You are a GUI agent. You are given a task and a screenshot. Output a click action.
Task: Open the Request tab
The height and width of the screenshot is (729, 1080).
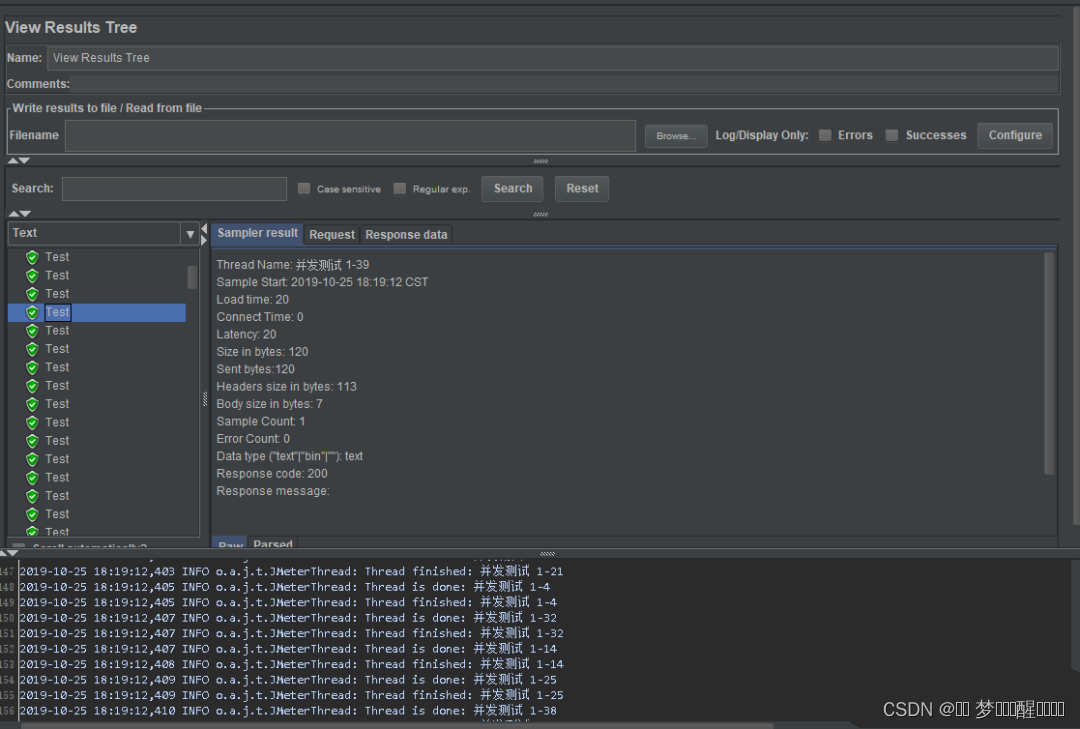tap(332, 235)
